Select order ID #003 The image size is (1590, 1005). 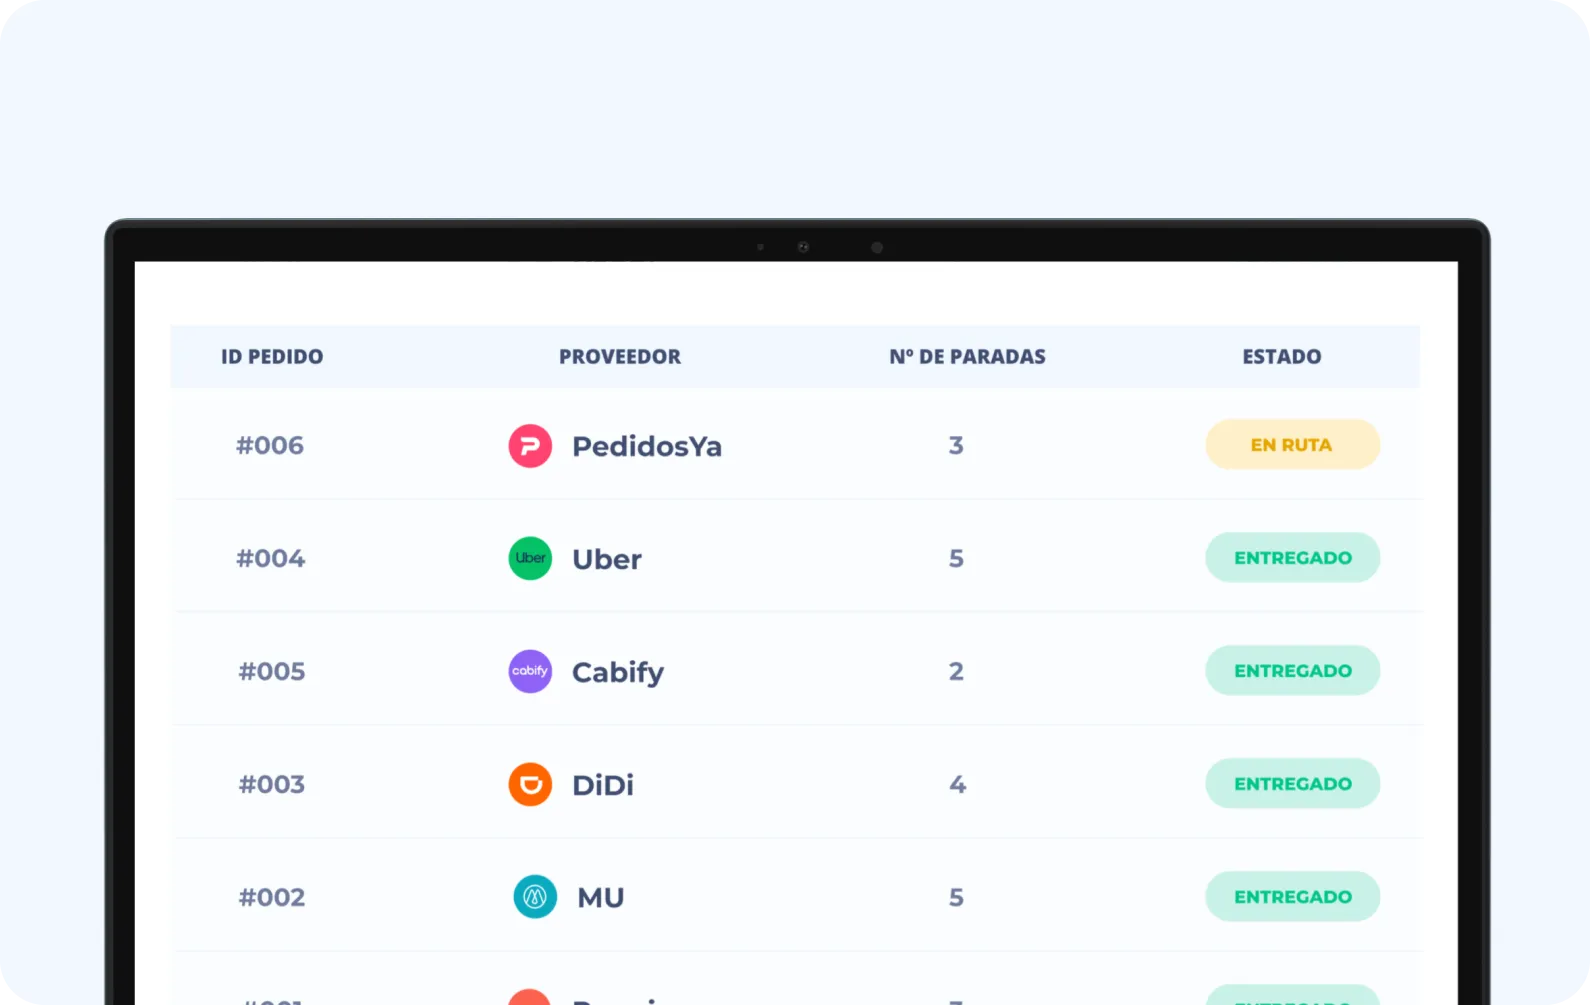(272, 784)
